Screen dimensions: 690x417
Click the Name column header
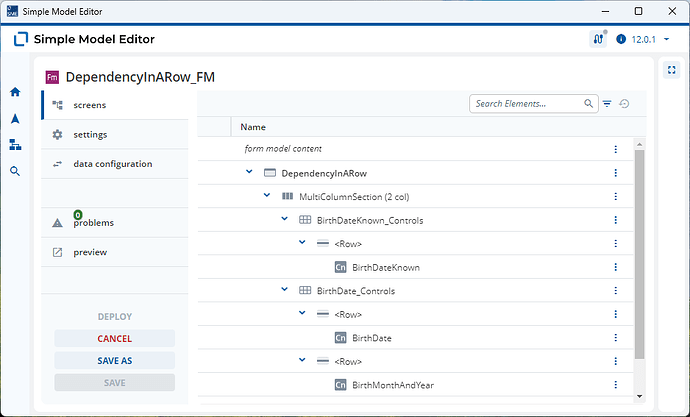[253, 127]
